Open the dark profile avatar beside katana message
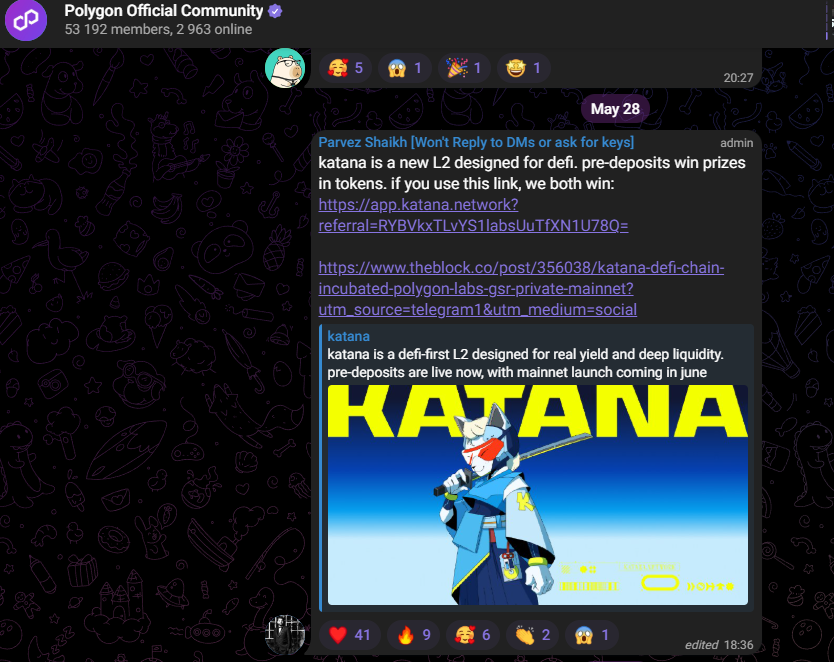 point(285,634)
